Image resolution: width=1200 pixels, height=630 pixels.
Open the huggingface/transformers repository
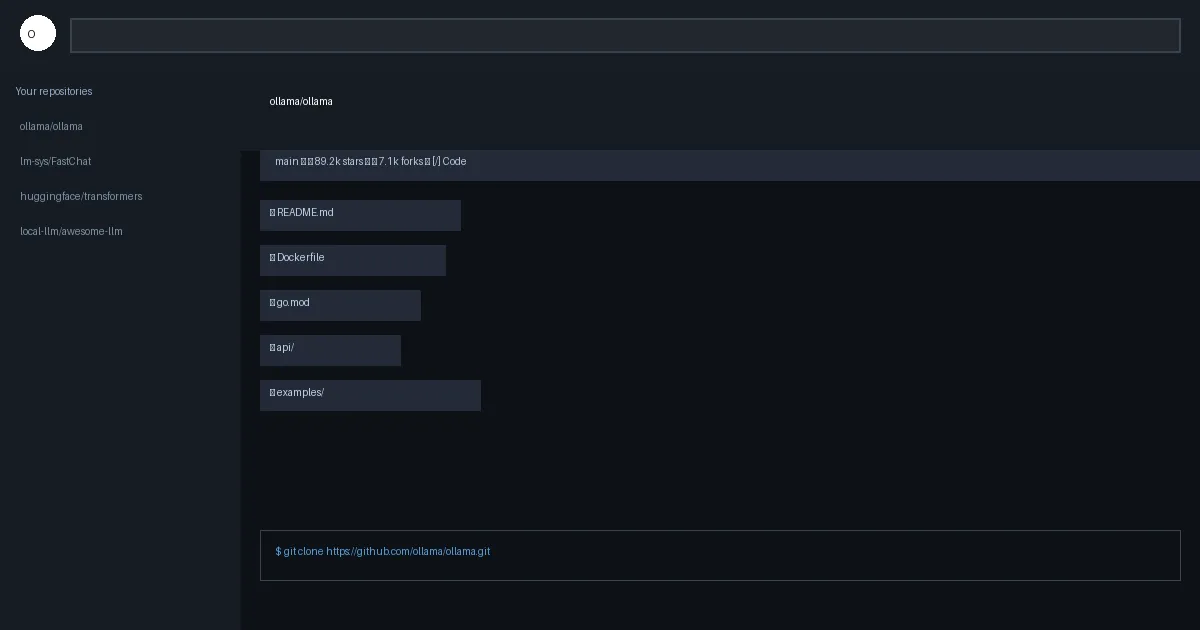pos(81,196)
